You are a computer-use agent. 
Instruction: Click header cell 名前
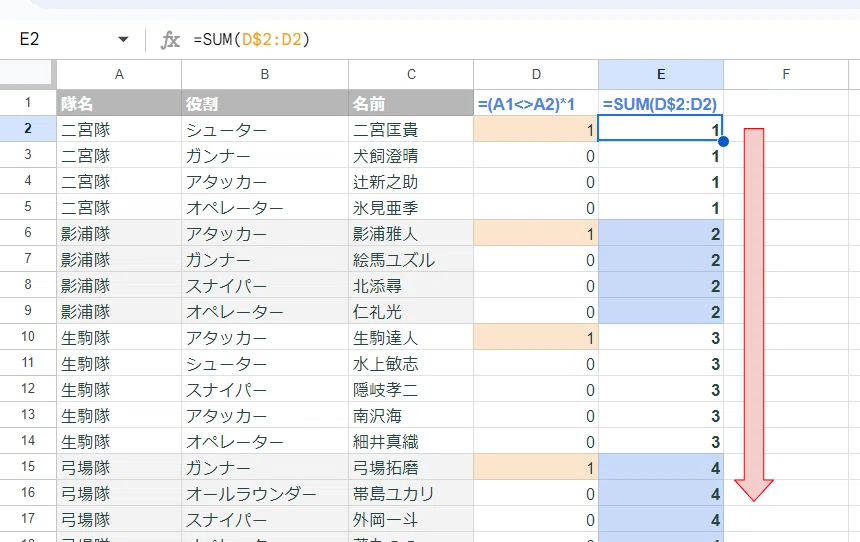[x=411, y=103]
